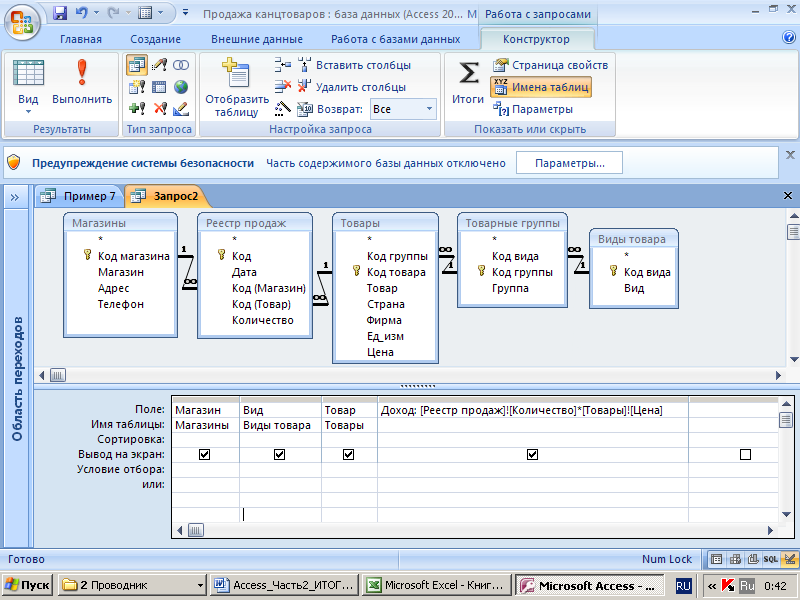The width and height of the screenshot is (800, 600).
Task: Click the design grid horizontal scrollbar thumb
Action: pos(195,530)
